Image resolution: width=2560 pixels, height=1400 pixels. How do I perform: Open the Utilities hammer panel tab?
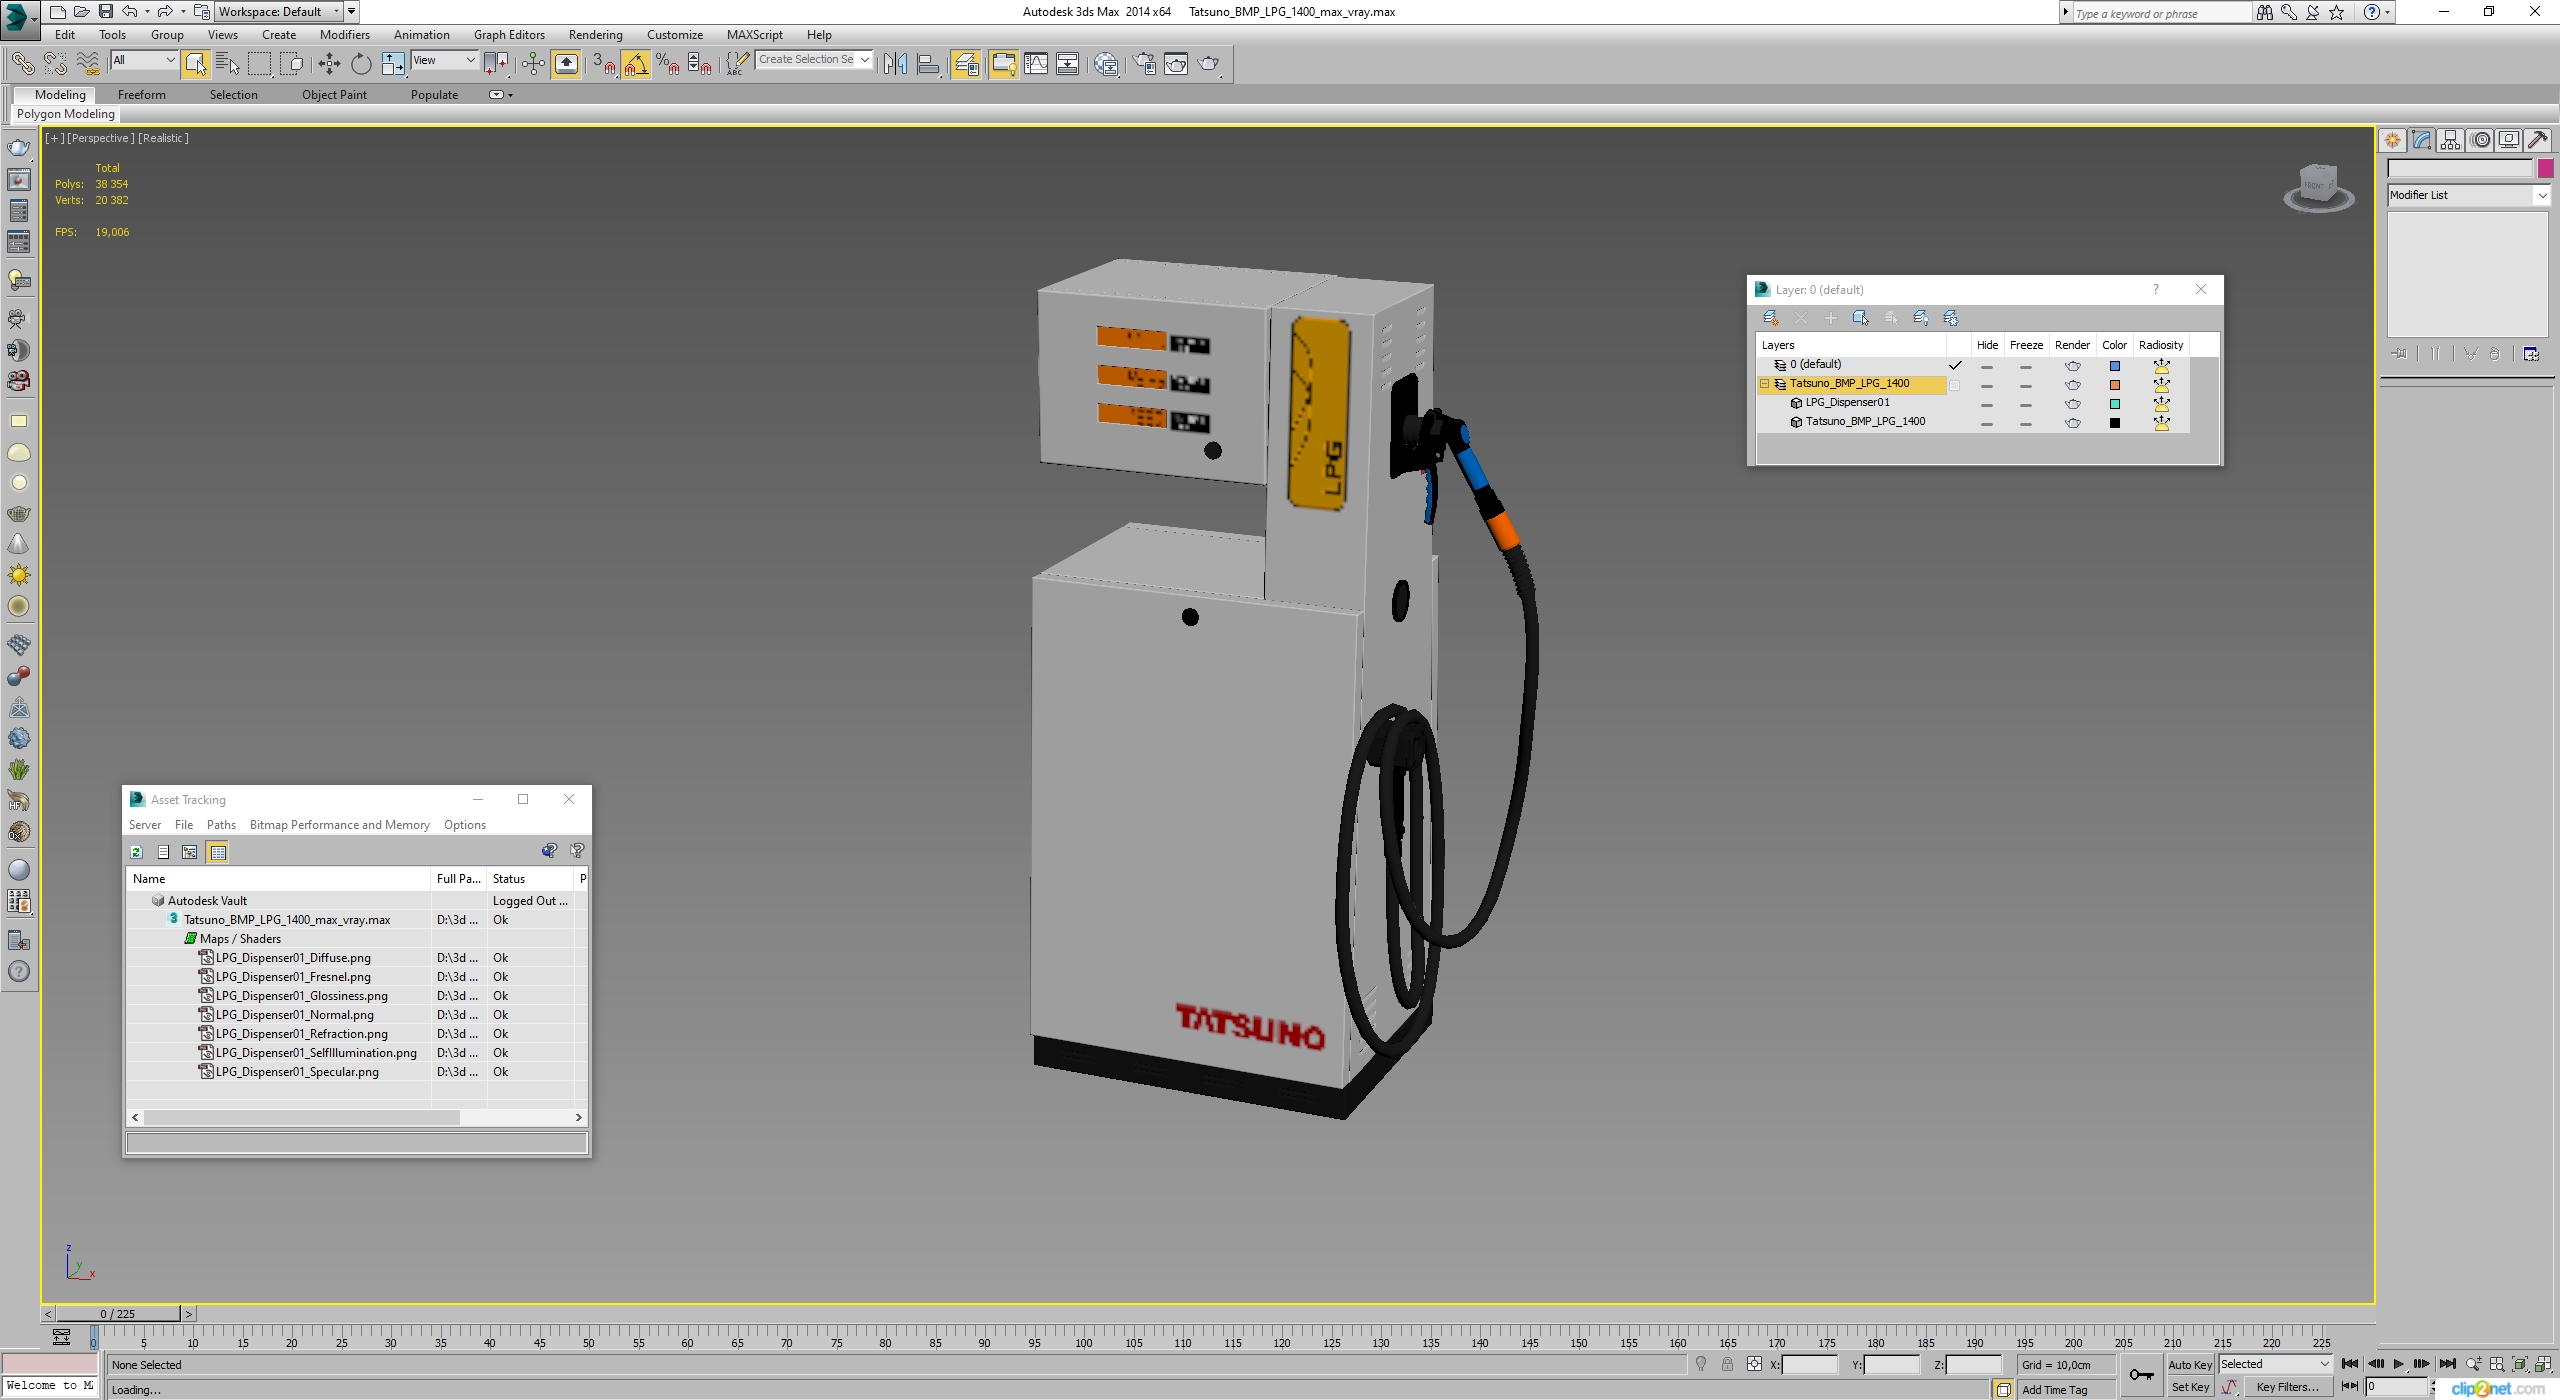[x=2538, y=140]
